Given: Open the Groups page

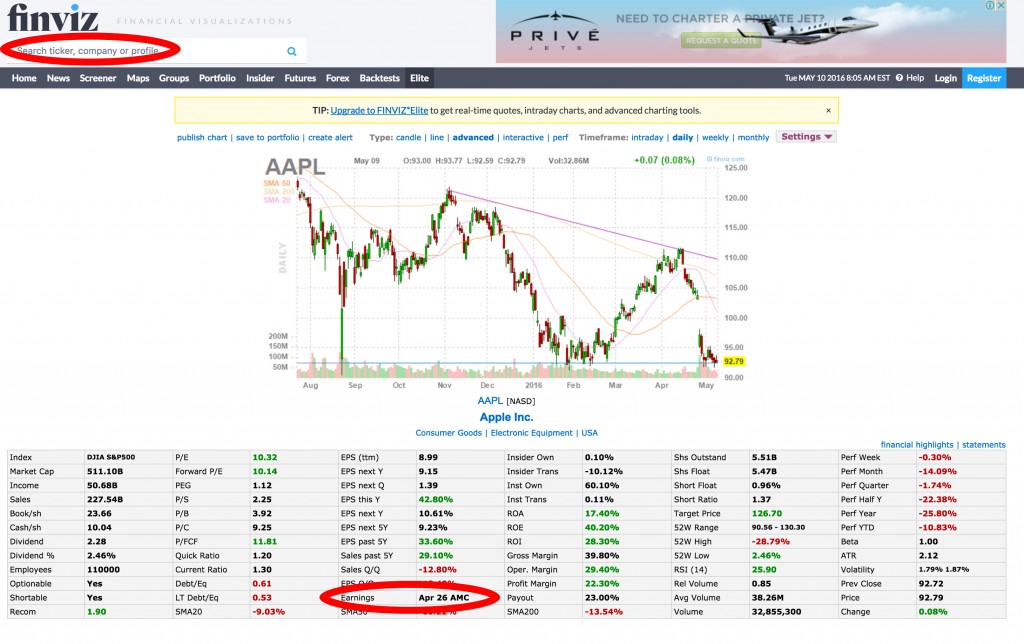Looking at the screenshot, I should (x=174, y=78).
